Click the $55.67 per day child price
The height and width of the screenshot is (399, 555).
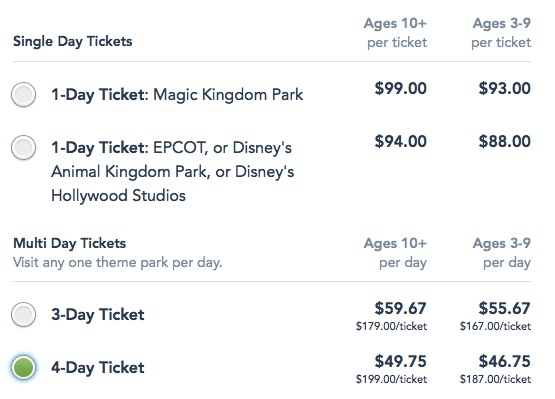pyautogui.click(x=504, y=308)
